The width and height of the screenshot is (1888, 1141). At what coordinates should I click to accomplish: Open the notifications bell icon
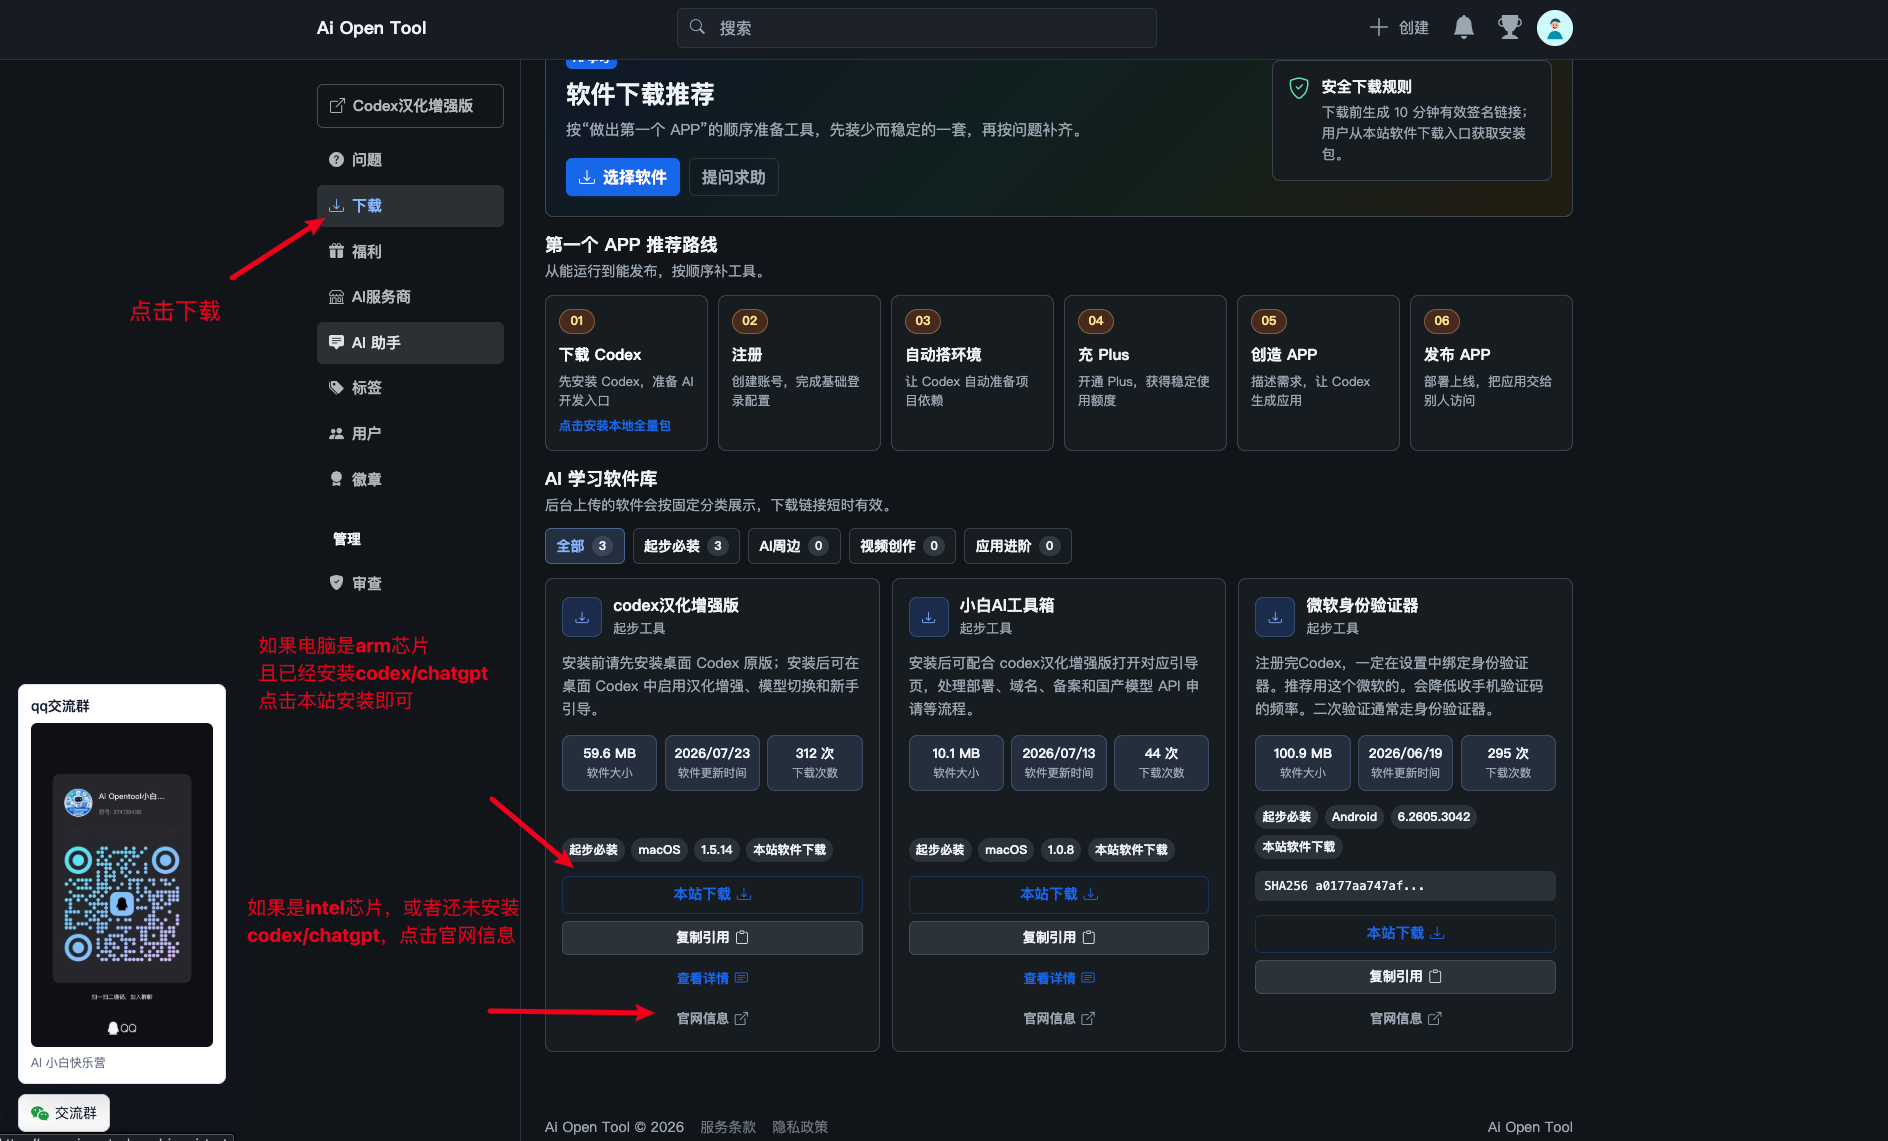(1463, 28)
